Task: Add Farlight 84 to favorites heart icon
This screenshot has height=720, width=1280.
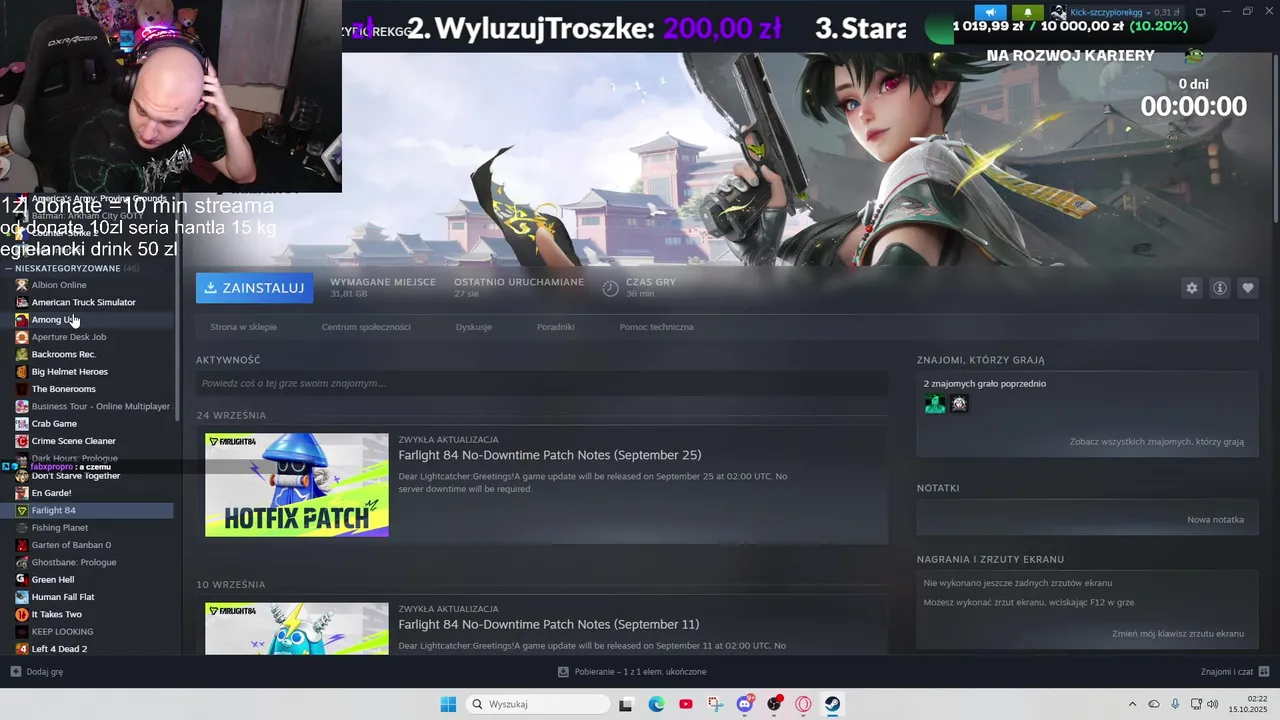Action: (x=1247, y=288)
